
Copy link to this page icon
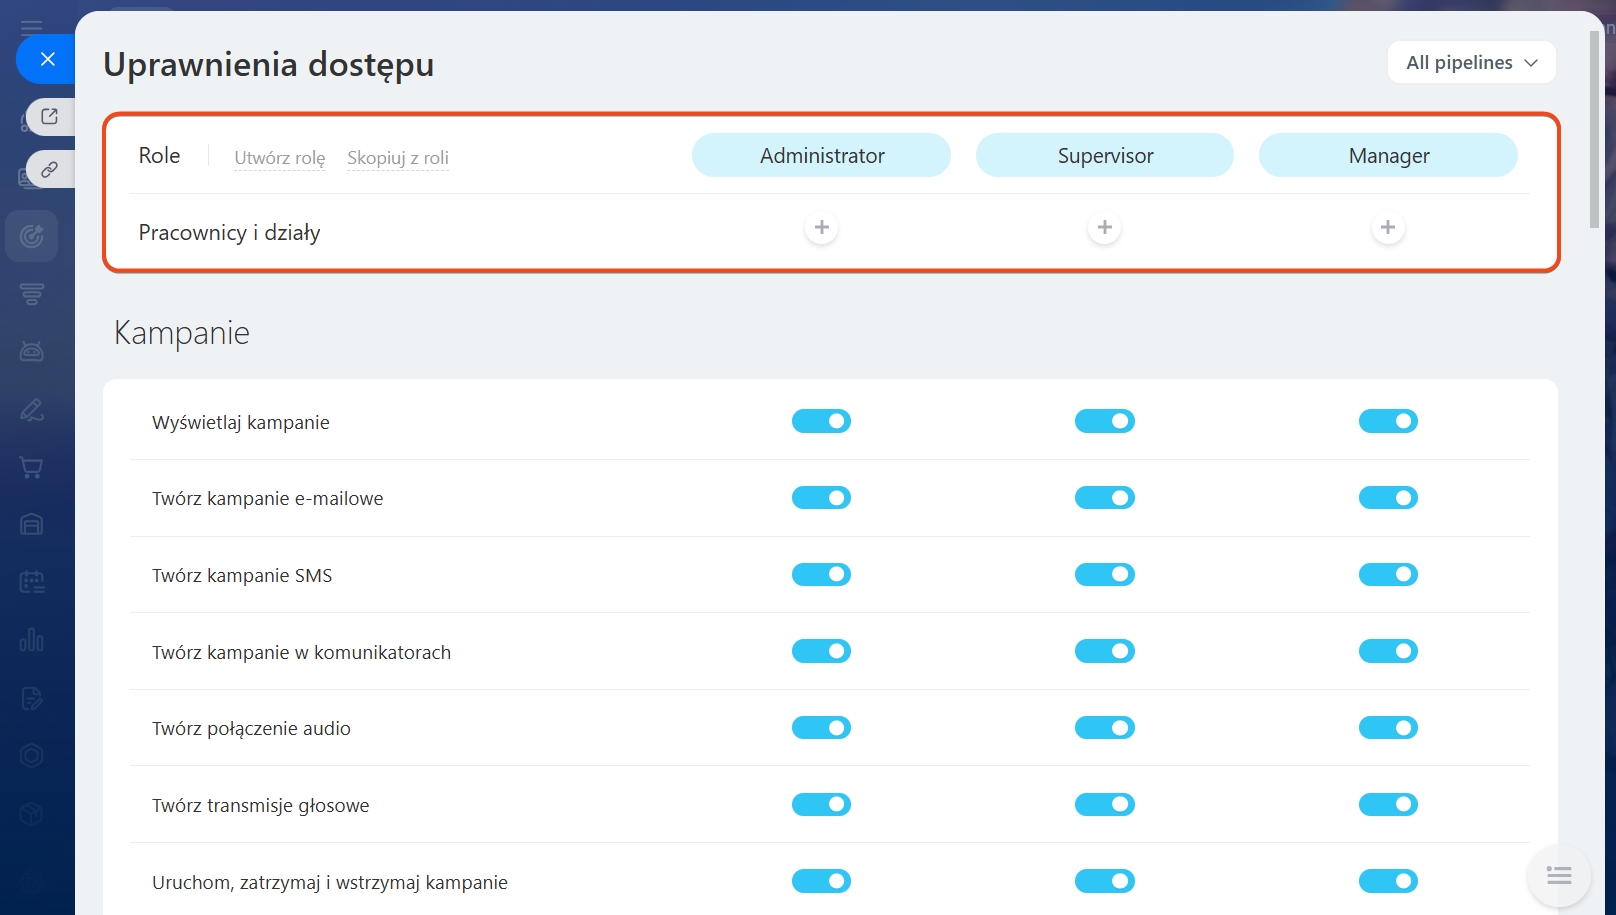pyautogui.click(x=50, y=169)
